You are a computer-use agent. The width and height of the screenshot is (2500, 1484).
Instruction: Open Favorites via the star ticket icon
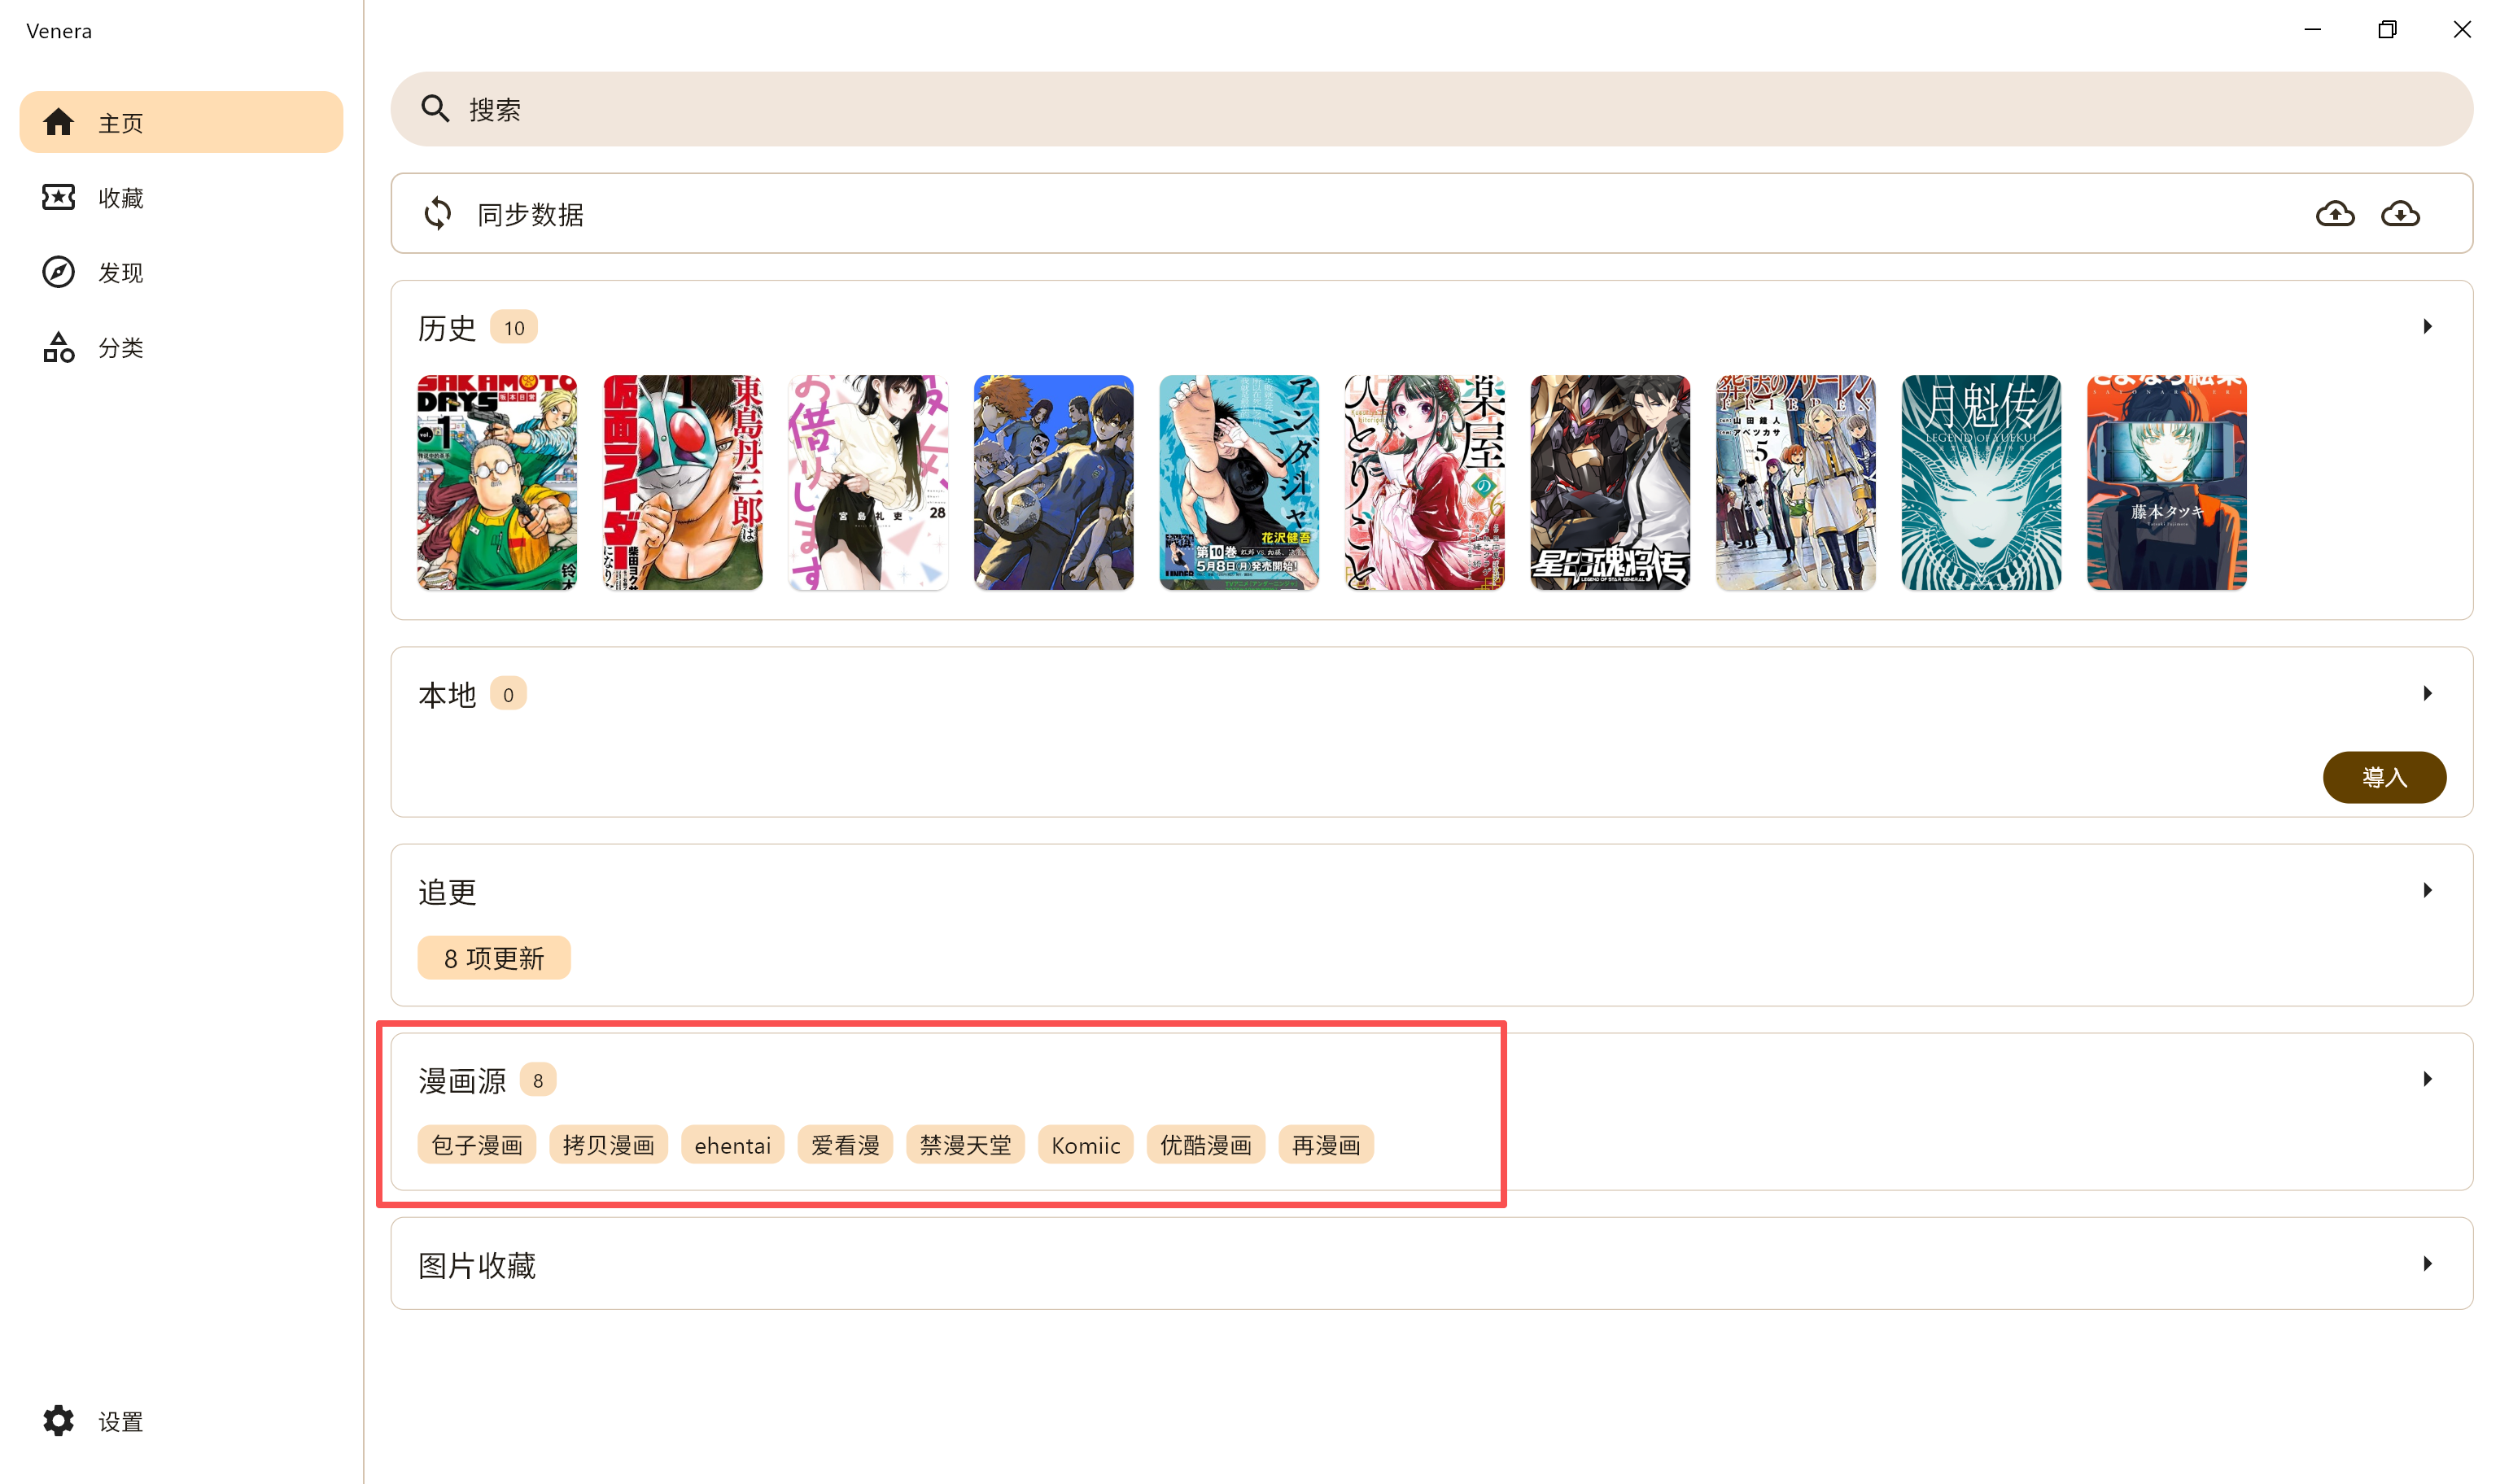tap(58, 197)
